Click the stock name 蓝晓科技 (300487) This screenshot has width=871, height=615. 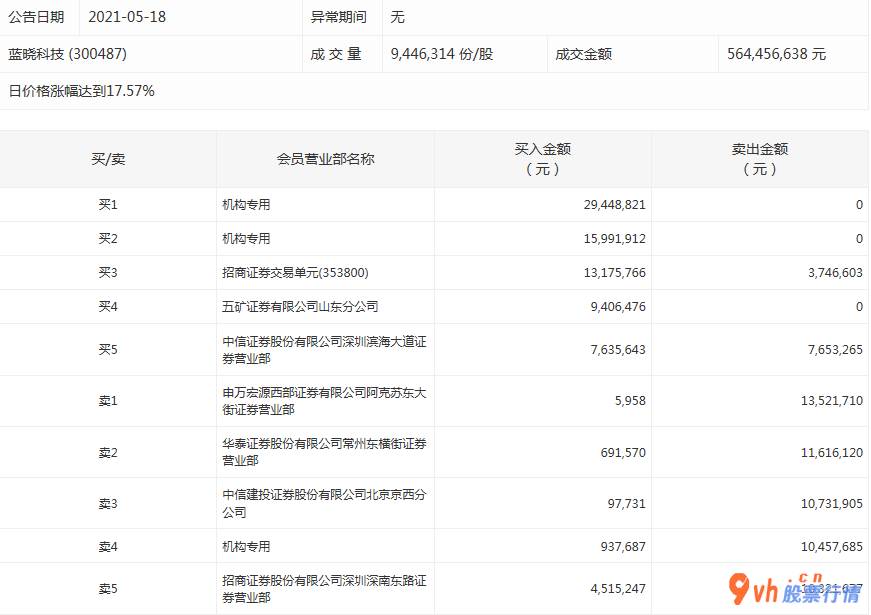pyautogui.click(x=67, y=54)
